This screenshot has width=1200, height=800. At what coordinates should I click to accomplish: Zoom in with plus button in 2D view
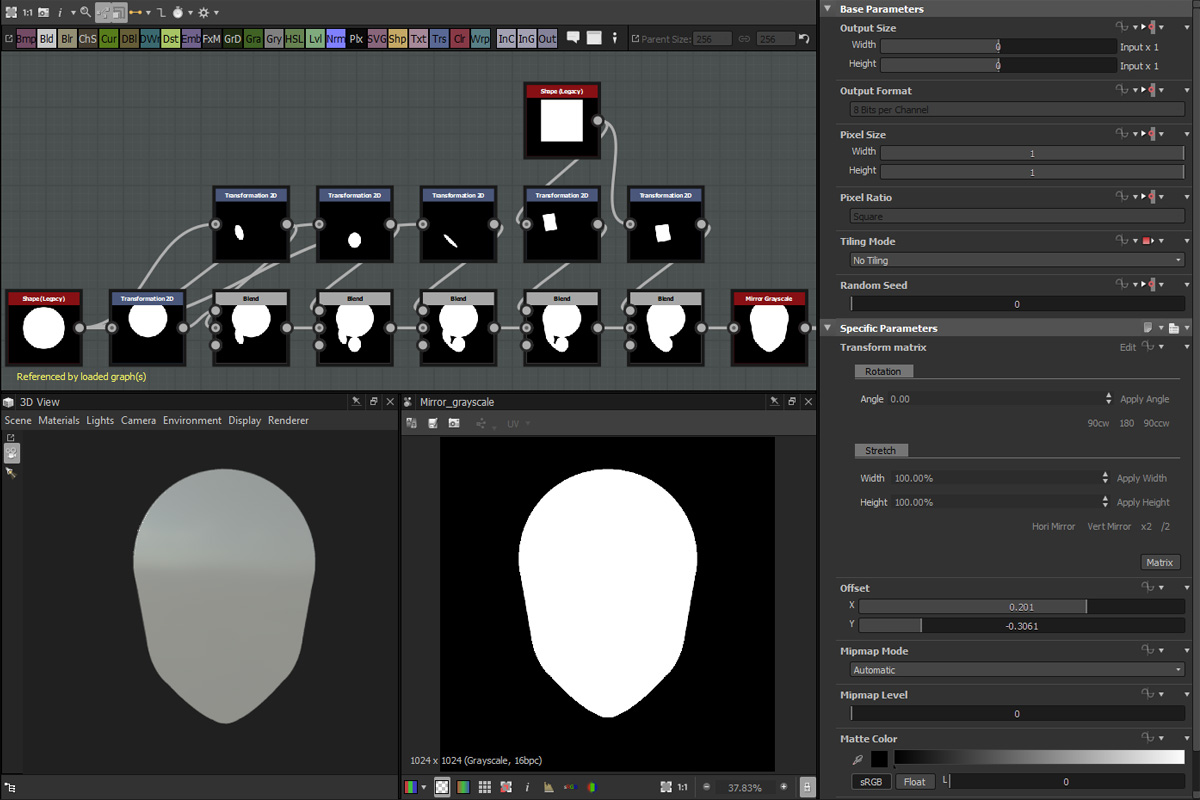(x=783, y=787)
